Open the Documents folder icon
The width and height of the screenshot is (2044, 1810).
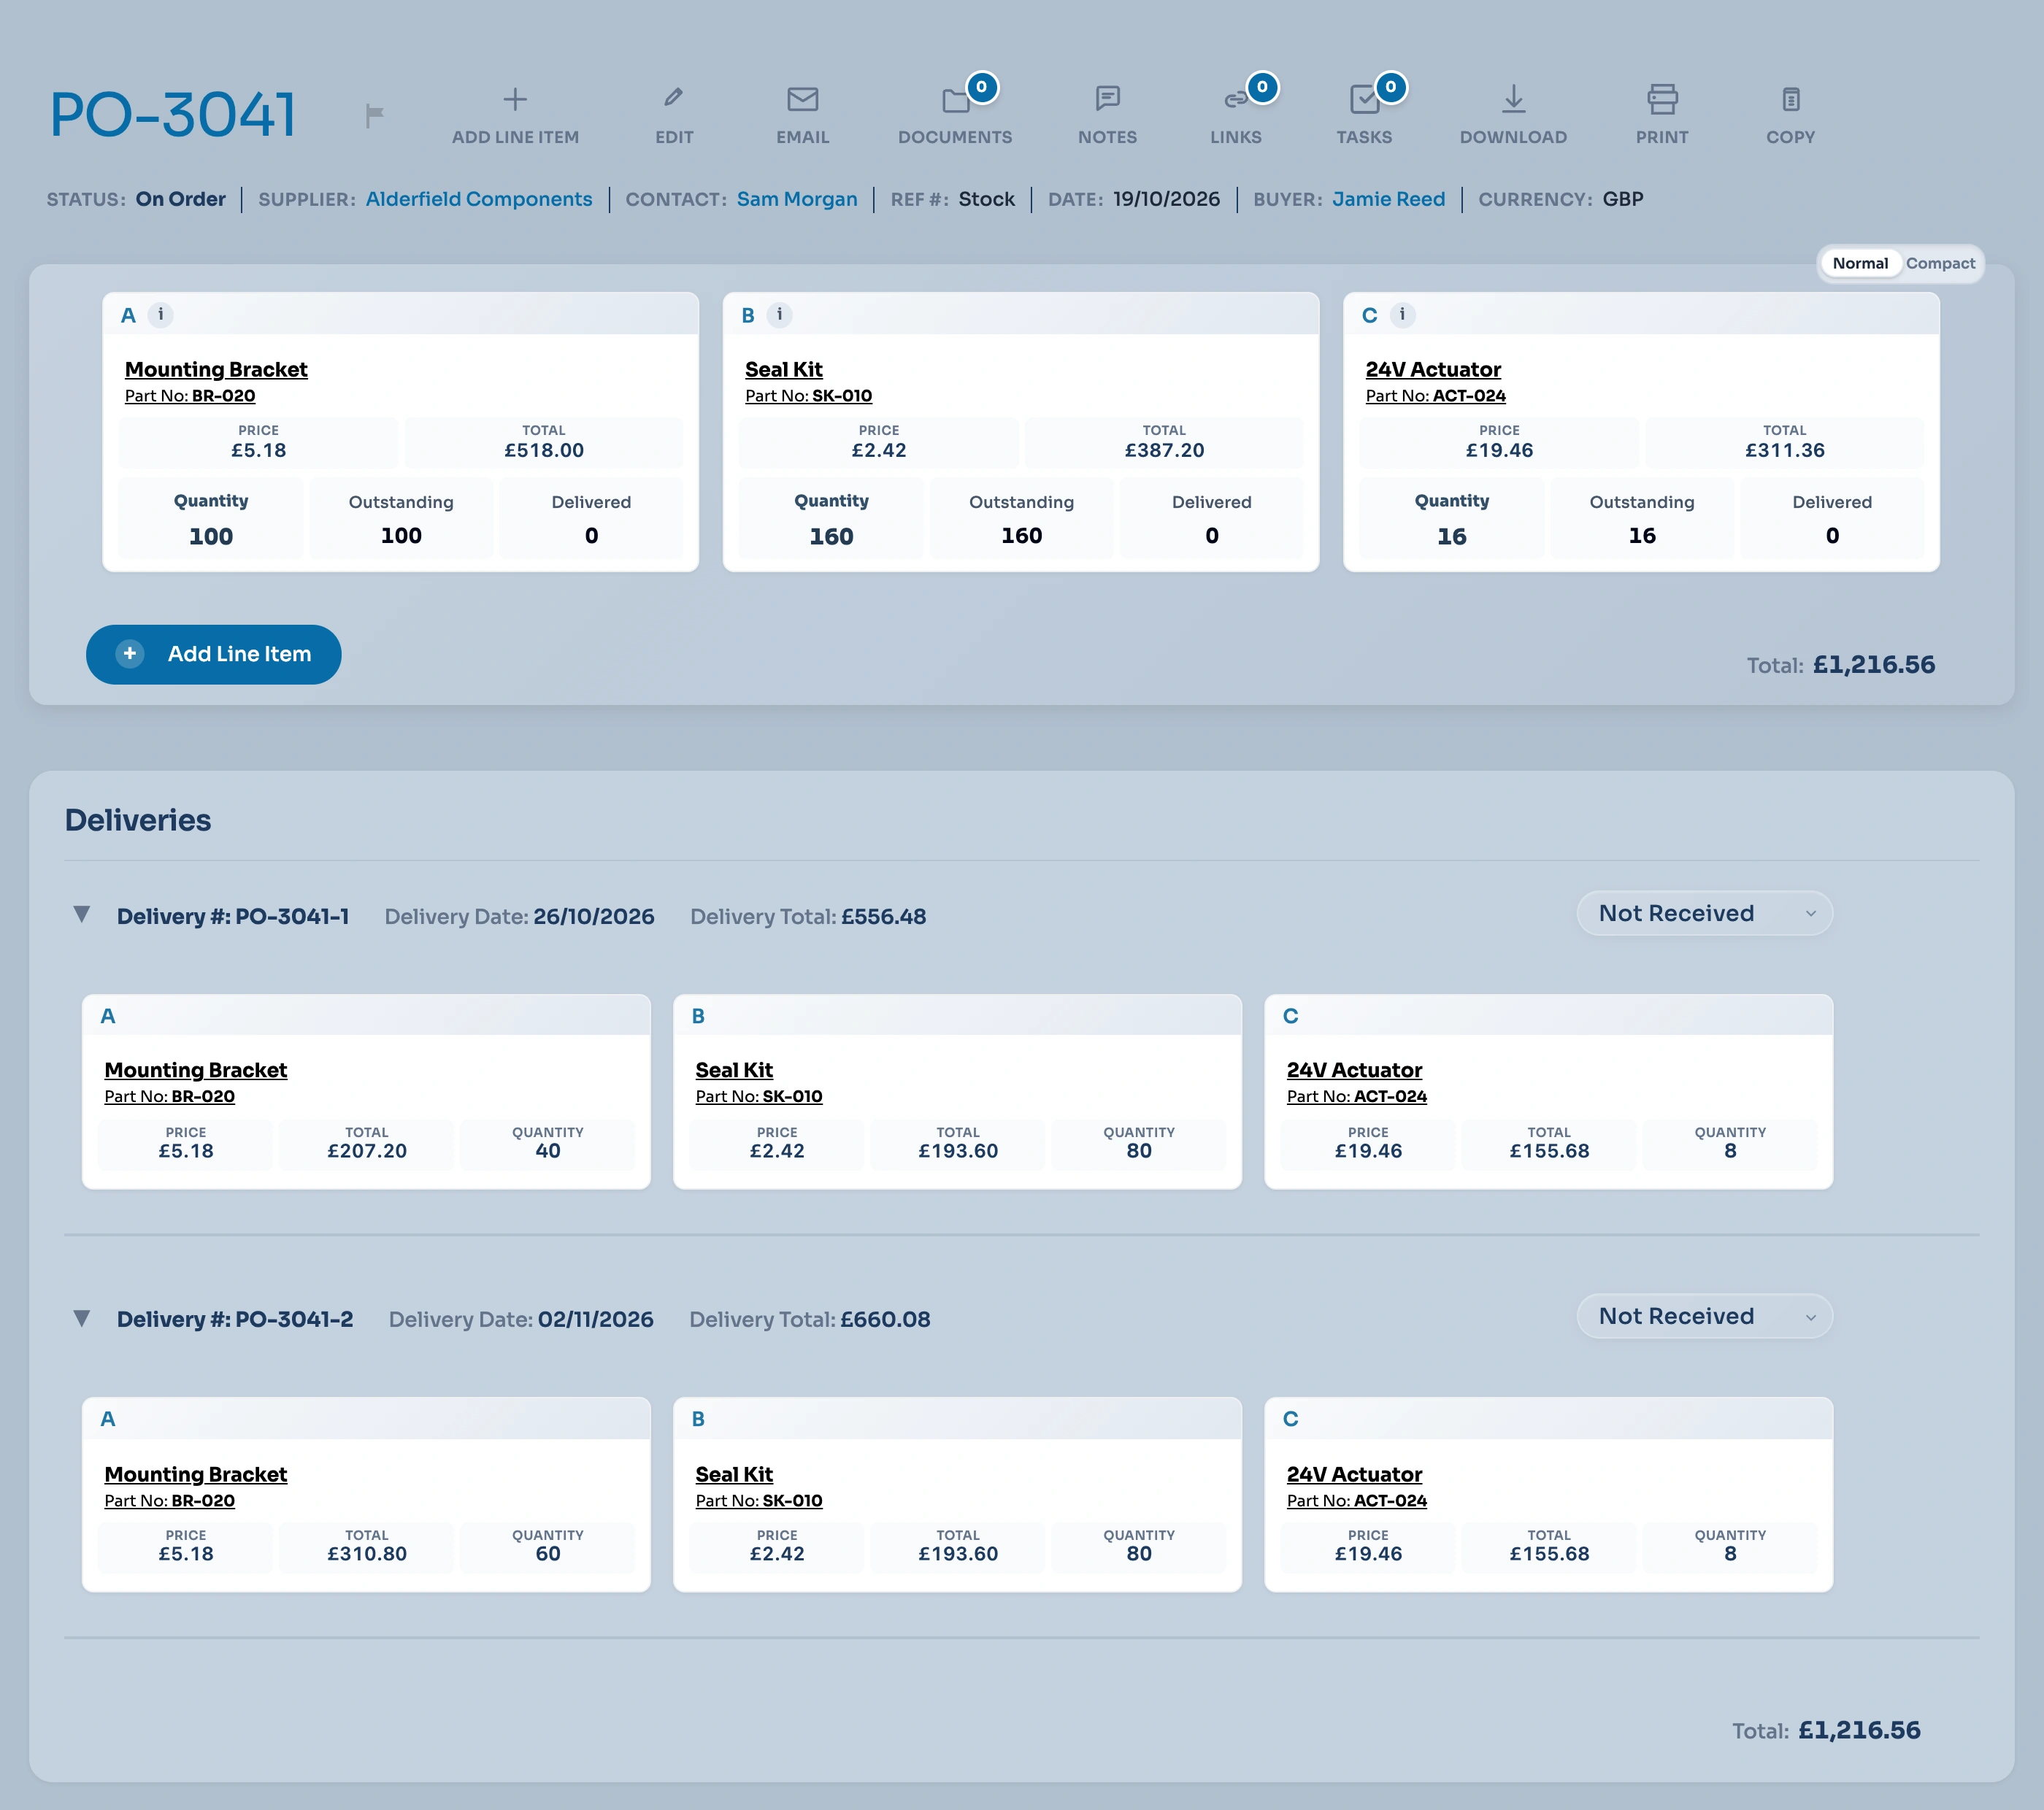point(956,100)
